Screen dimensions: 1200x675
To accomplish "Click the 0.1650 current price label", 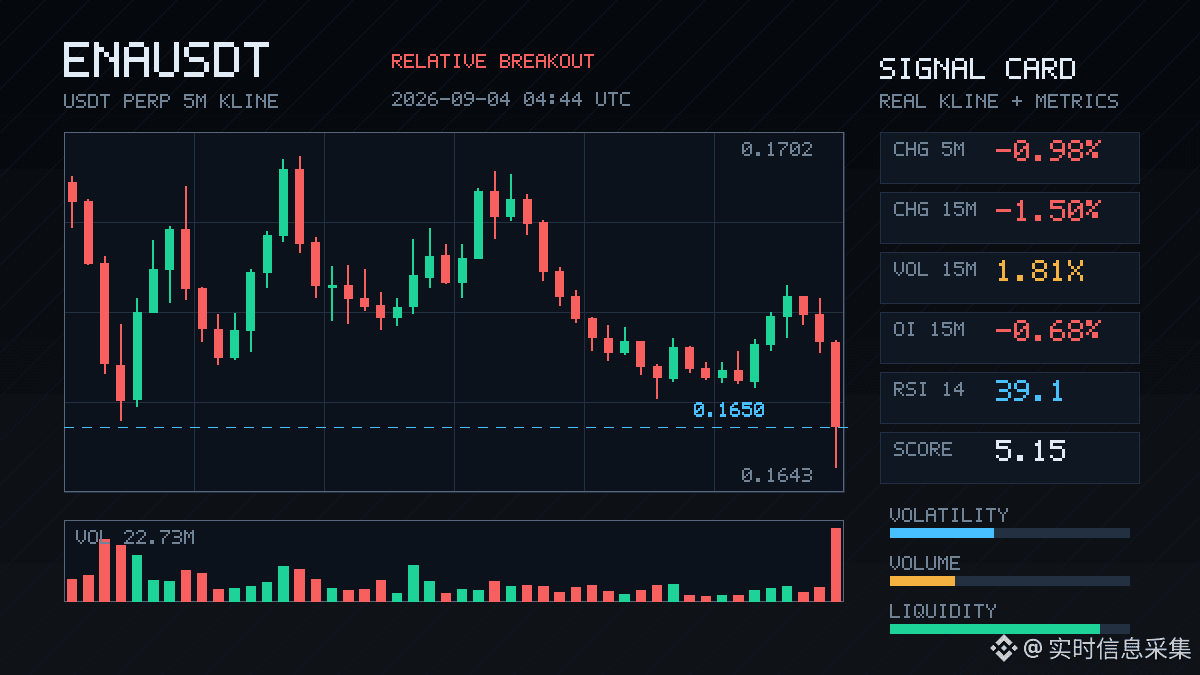I will (728, 410).
